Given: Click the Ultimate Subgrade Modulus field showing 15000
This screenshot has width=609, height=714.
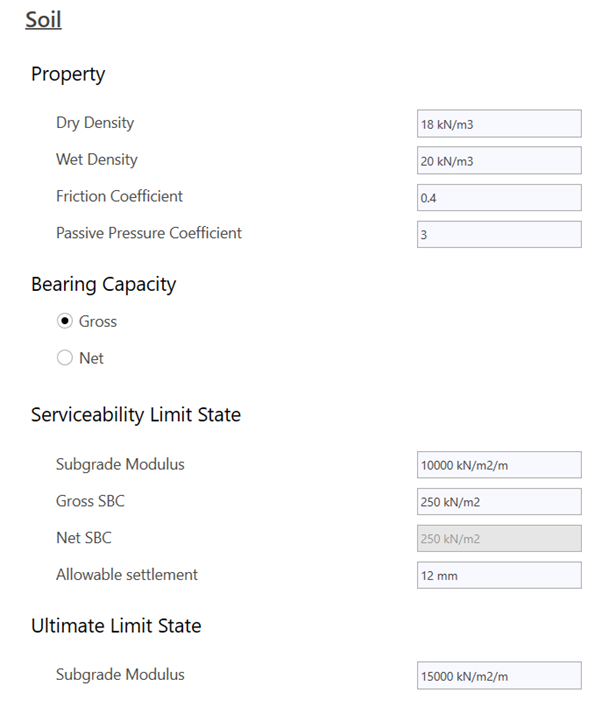Looking at the screenshot, I should (499, 676).
